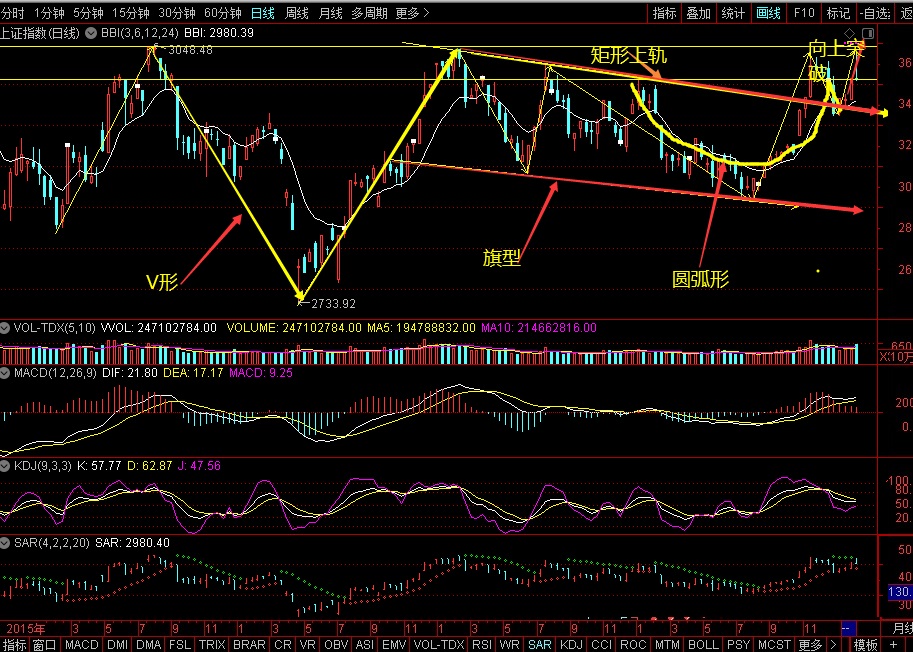The image size is (913, 652).
Task: Click the MA5: 194788832.00 volume value
Action: tap(421, 328)
